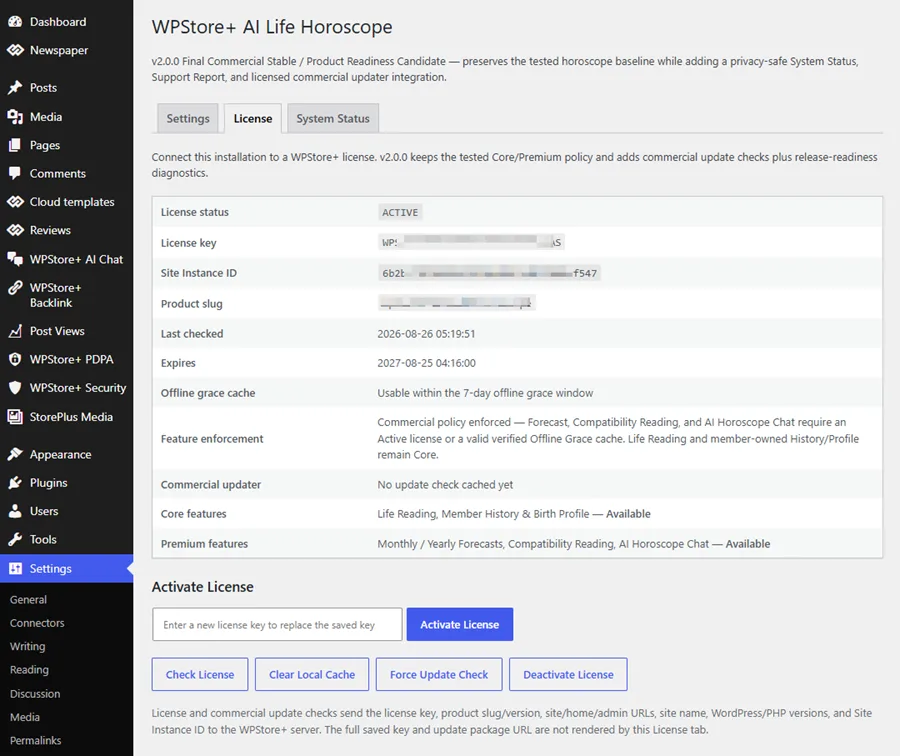900x756 pixels.
Task: Click the Newspaper theme icon
Action: 15,51
